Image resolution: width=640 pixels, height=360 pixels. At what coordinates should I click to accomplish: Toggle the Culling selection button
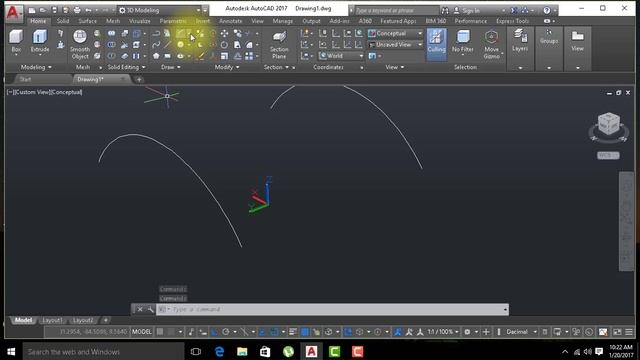tap(436, 44)
